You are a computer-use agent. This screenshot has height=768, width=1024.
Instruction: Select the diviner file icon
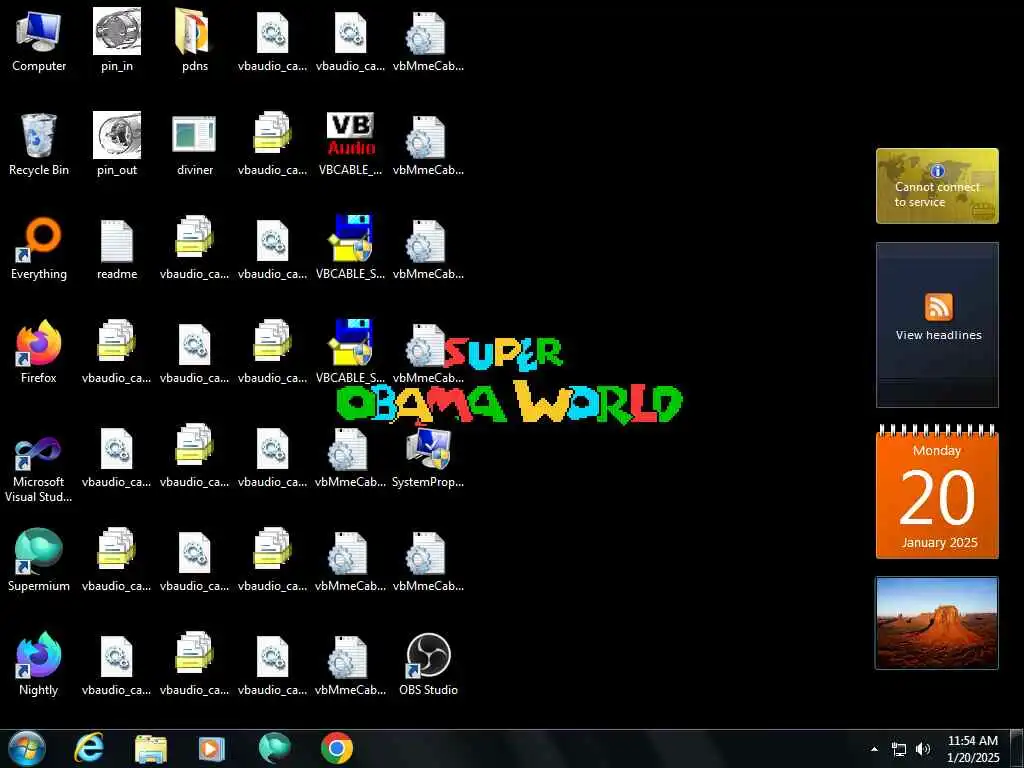195,144
